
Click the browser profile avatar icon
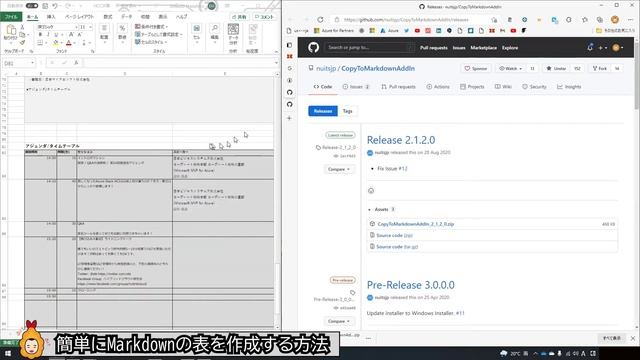(x=615, y=20)
